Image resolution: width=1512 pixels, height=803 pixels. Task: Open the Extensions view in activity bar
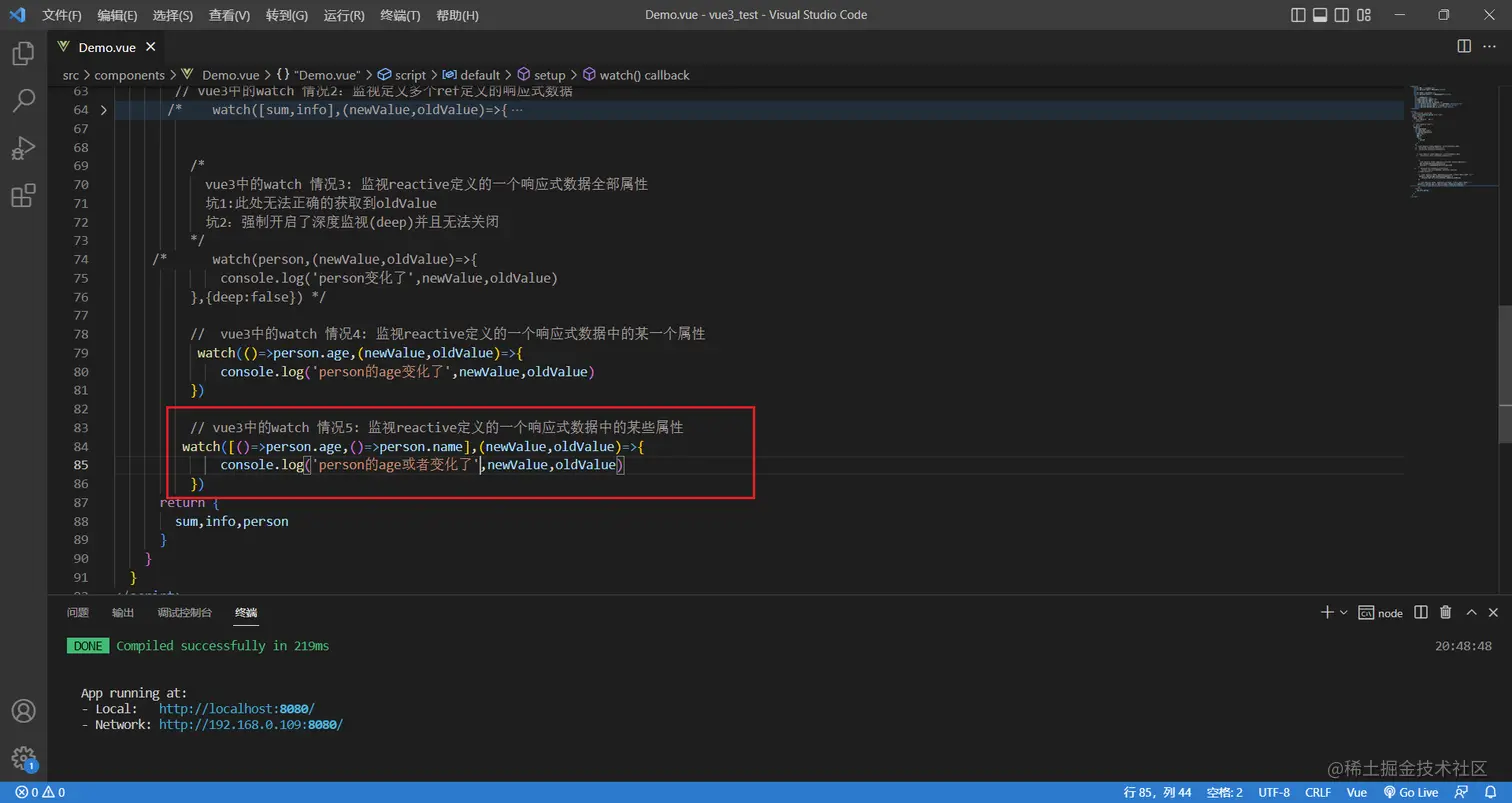[x=23, y=196]
